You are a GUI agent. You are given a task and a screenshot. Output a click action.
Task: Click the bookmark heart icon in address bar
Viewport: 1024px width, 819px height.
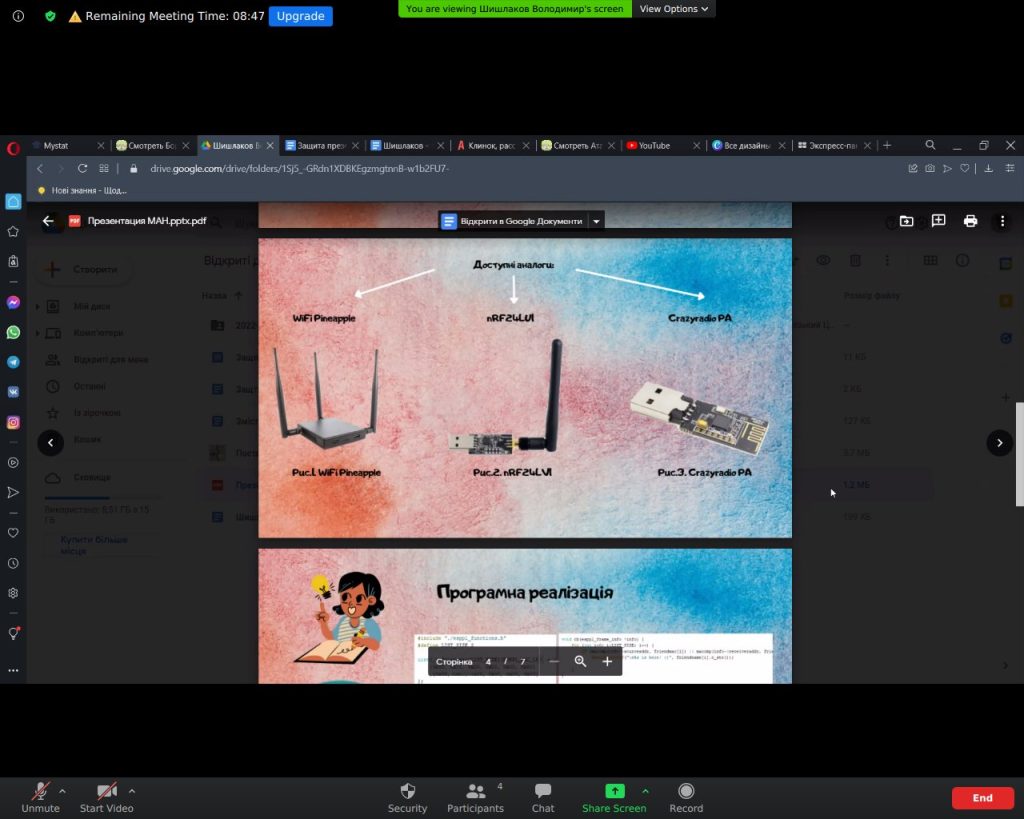tap(965, 169)
